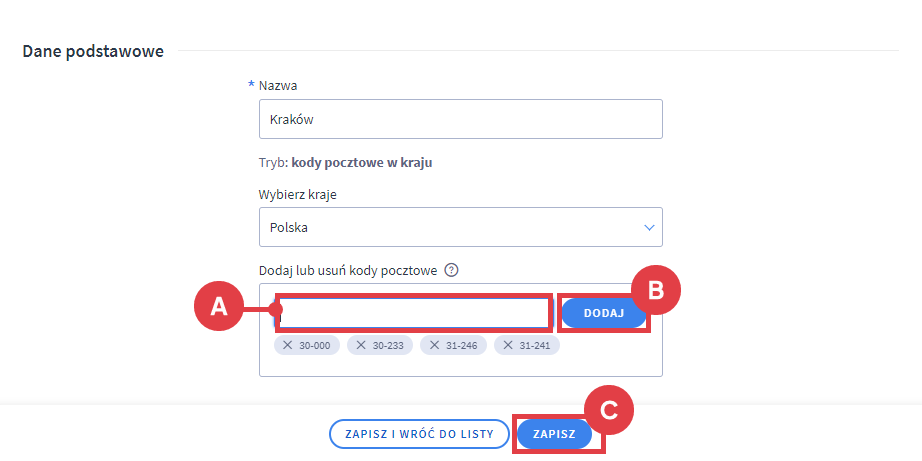Focus the Nazwa field containing Kraków

coord(460,119)
